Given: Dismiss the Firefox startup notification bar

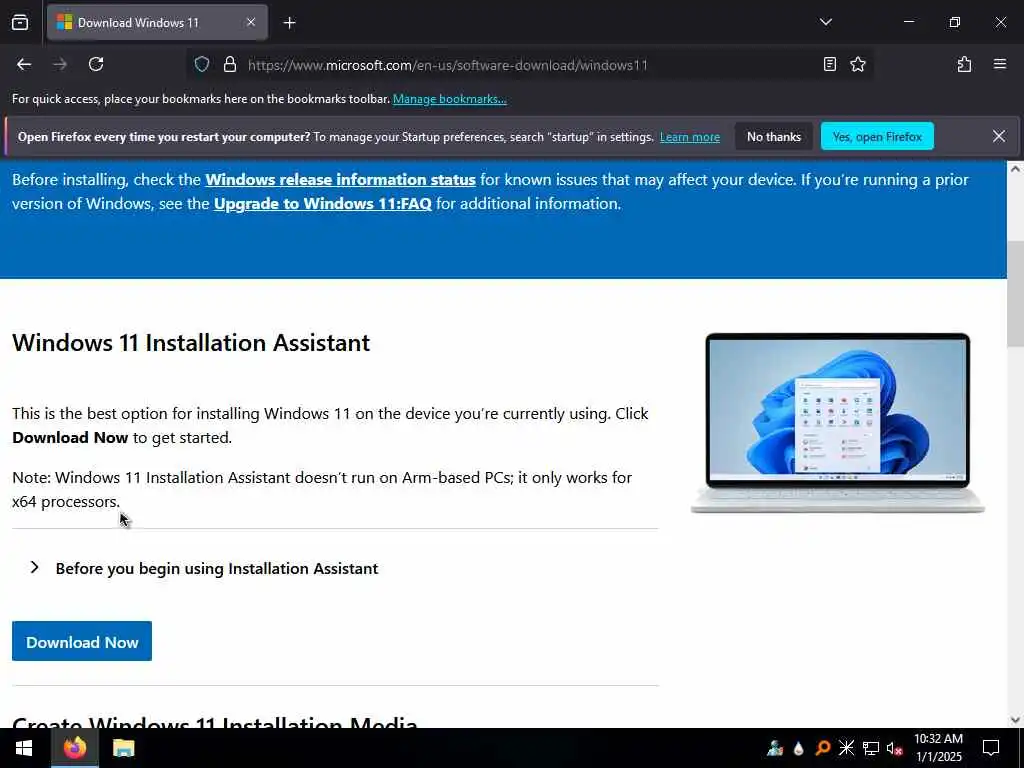Looking at the screenshot, I should click(x=999, y=136).
